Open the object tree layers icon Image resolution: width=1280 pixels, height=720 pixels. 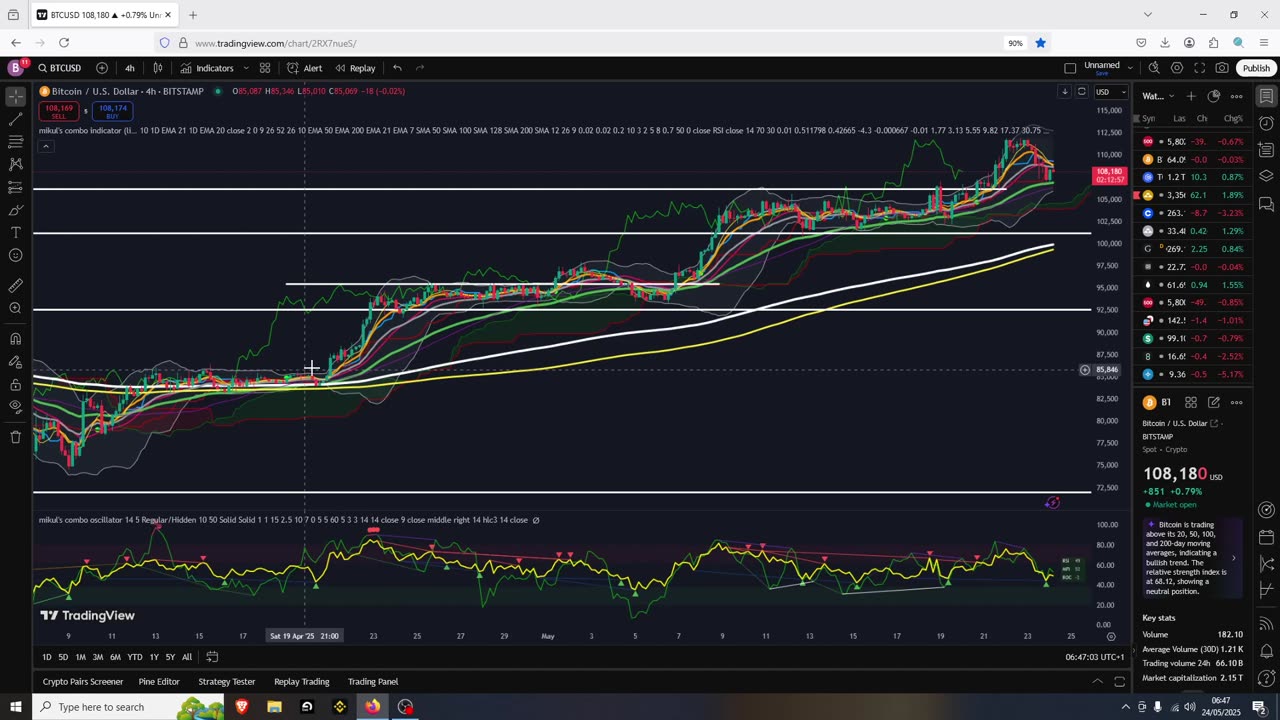click(1266, 177)
